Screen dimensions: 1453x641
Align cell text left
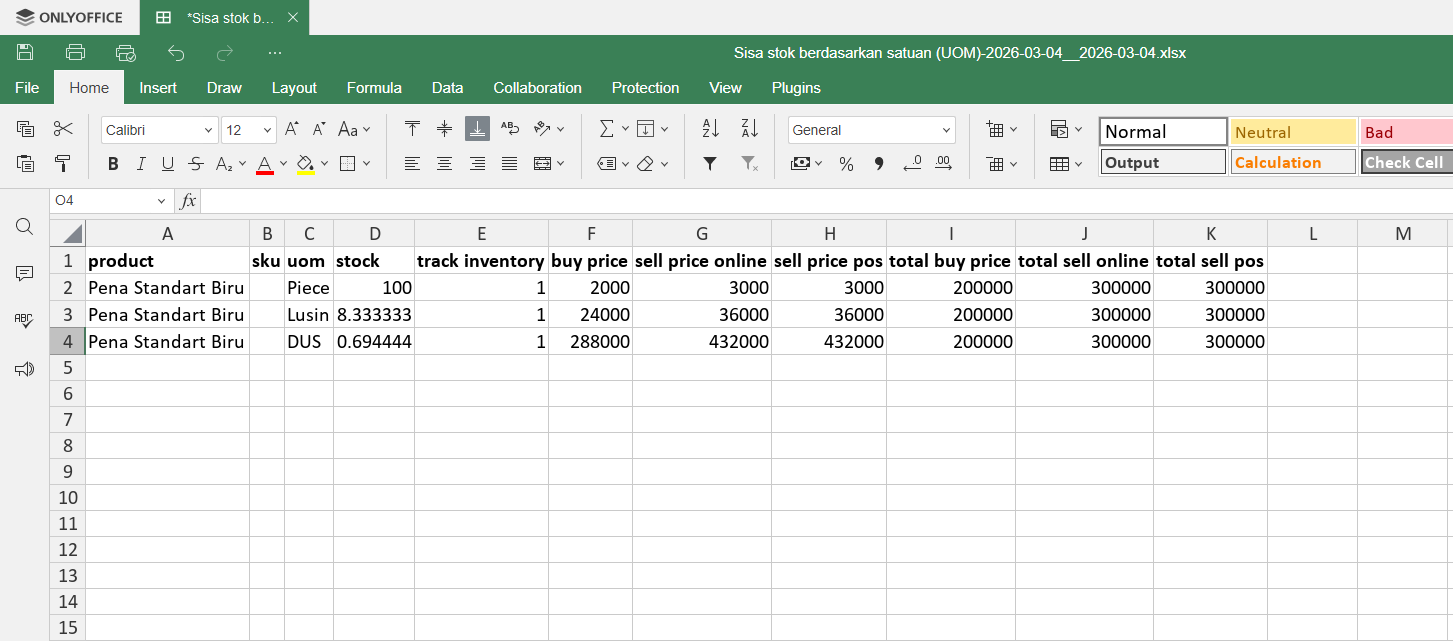(x=412, y=163)
